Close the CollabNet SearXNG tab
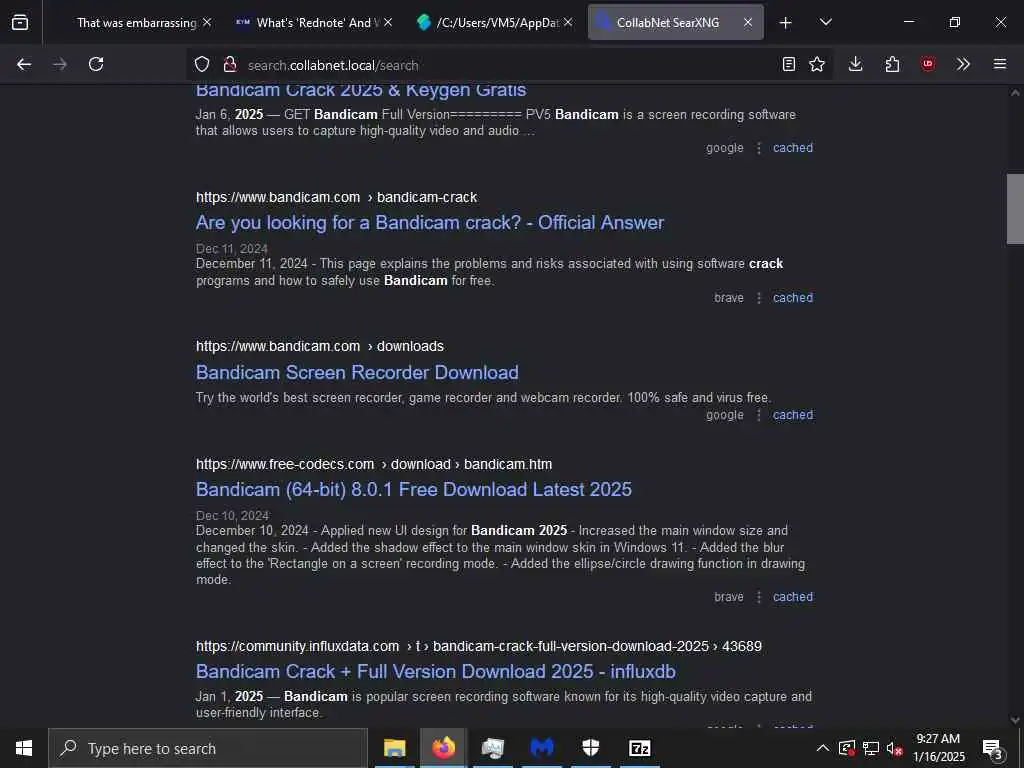The width and height of the screenshot is (1024, 768). pos(748,22)
